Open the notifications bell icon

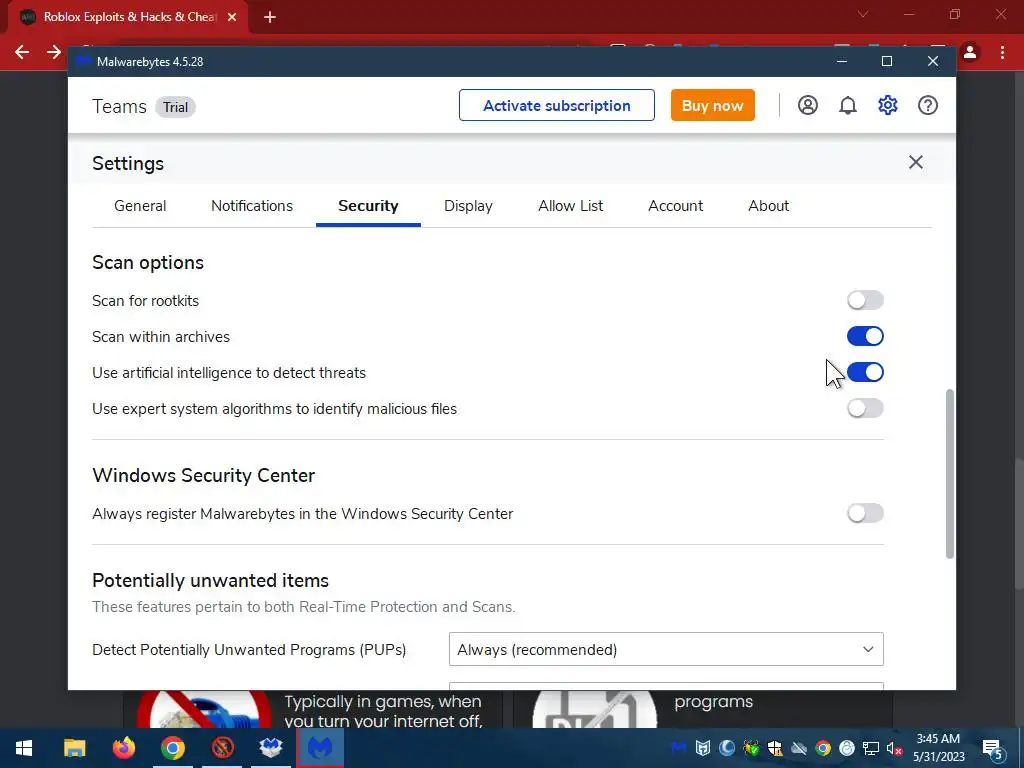[x=847, y=105]
